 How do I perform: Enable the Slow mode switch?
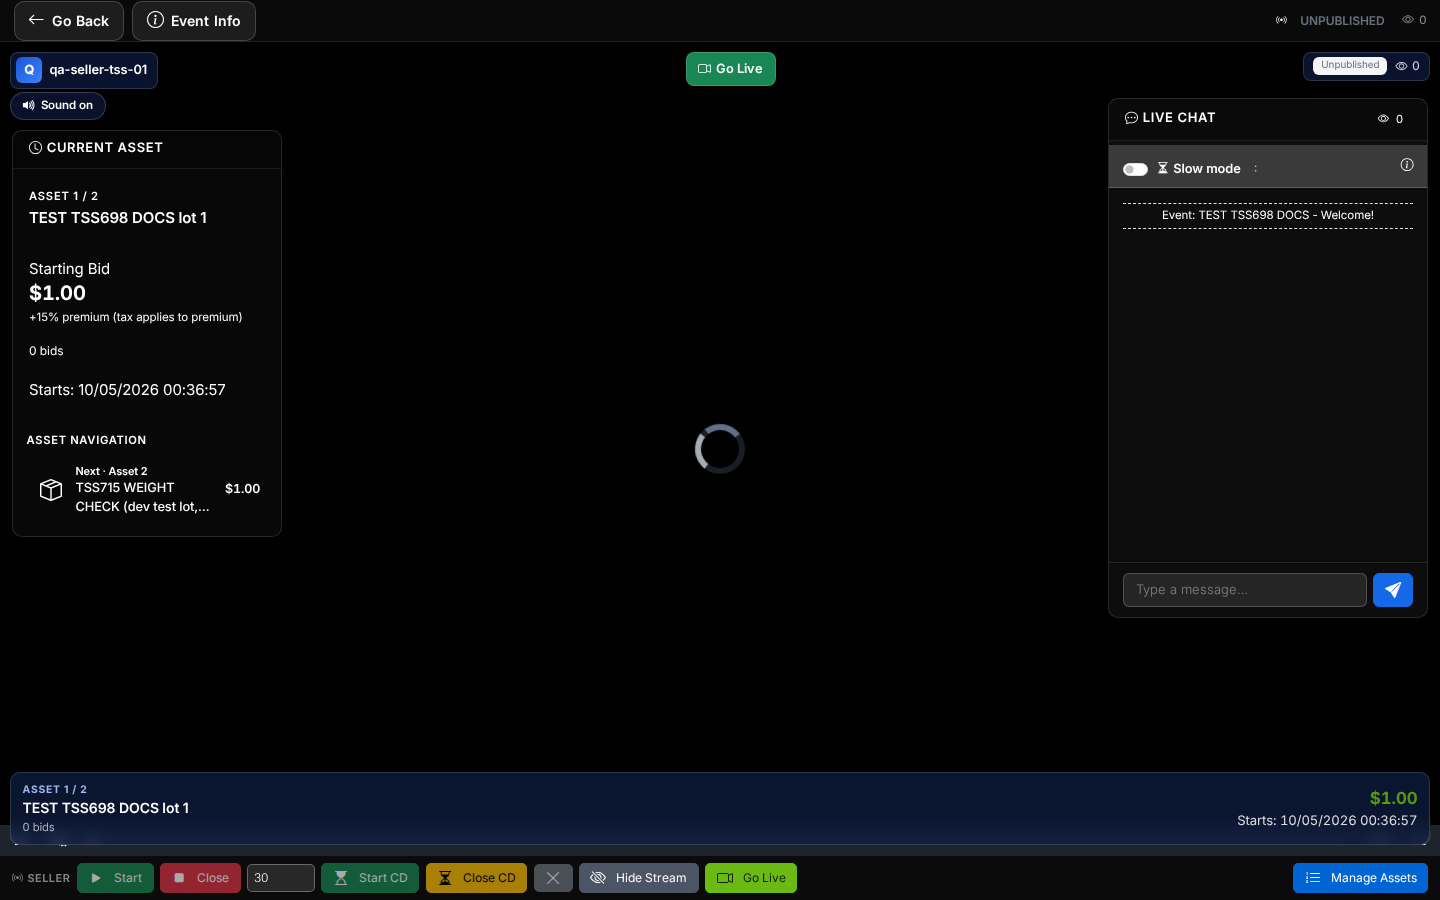coord(1135,169)
